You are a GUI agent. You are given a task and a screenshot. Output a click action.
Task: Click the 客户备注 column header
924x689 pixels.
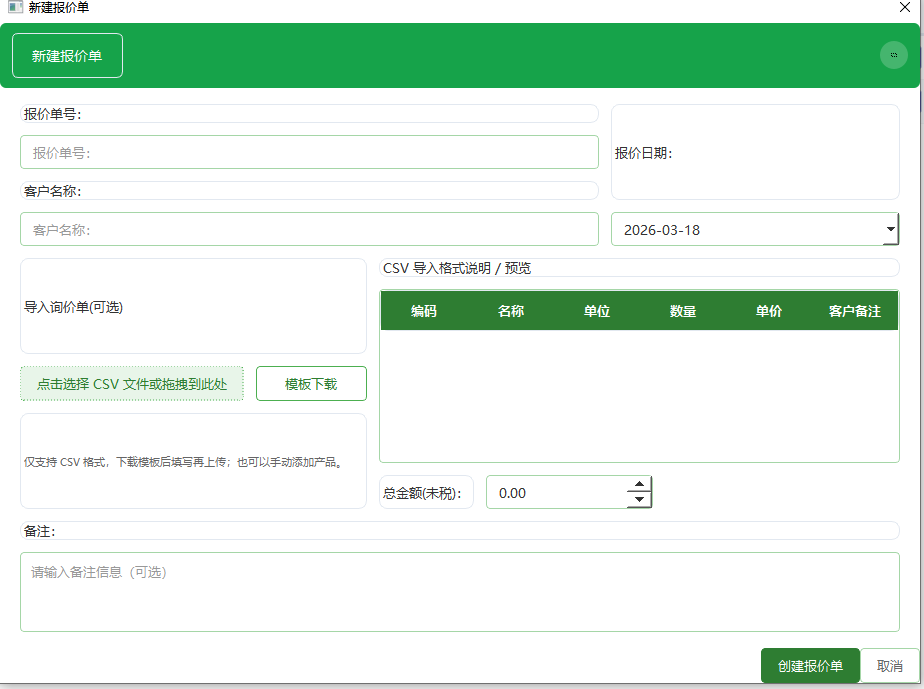tap(854, 311)
